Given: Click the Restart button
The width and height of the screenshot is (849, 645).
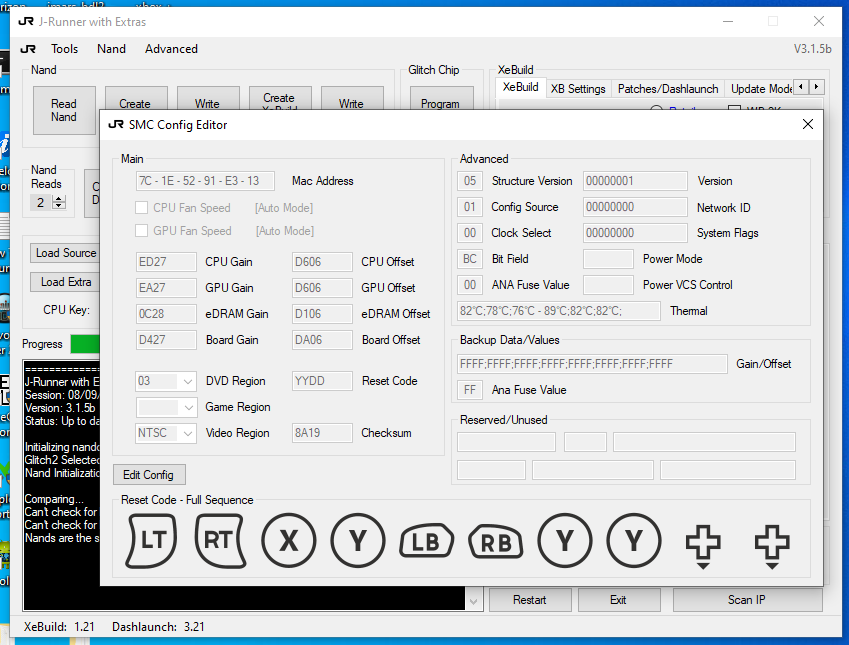Looking at the screenshot, I should point(530,600).
